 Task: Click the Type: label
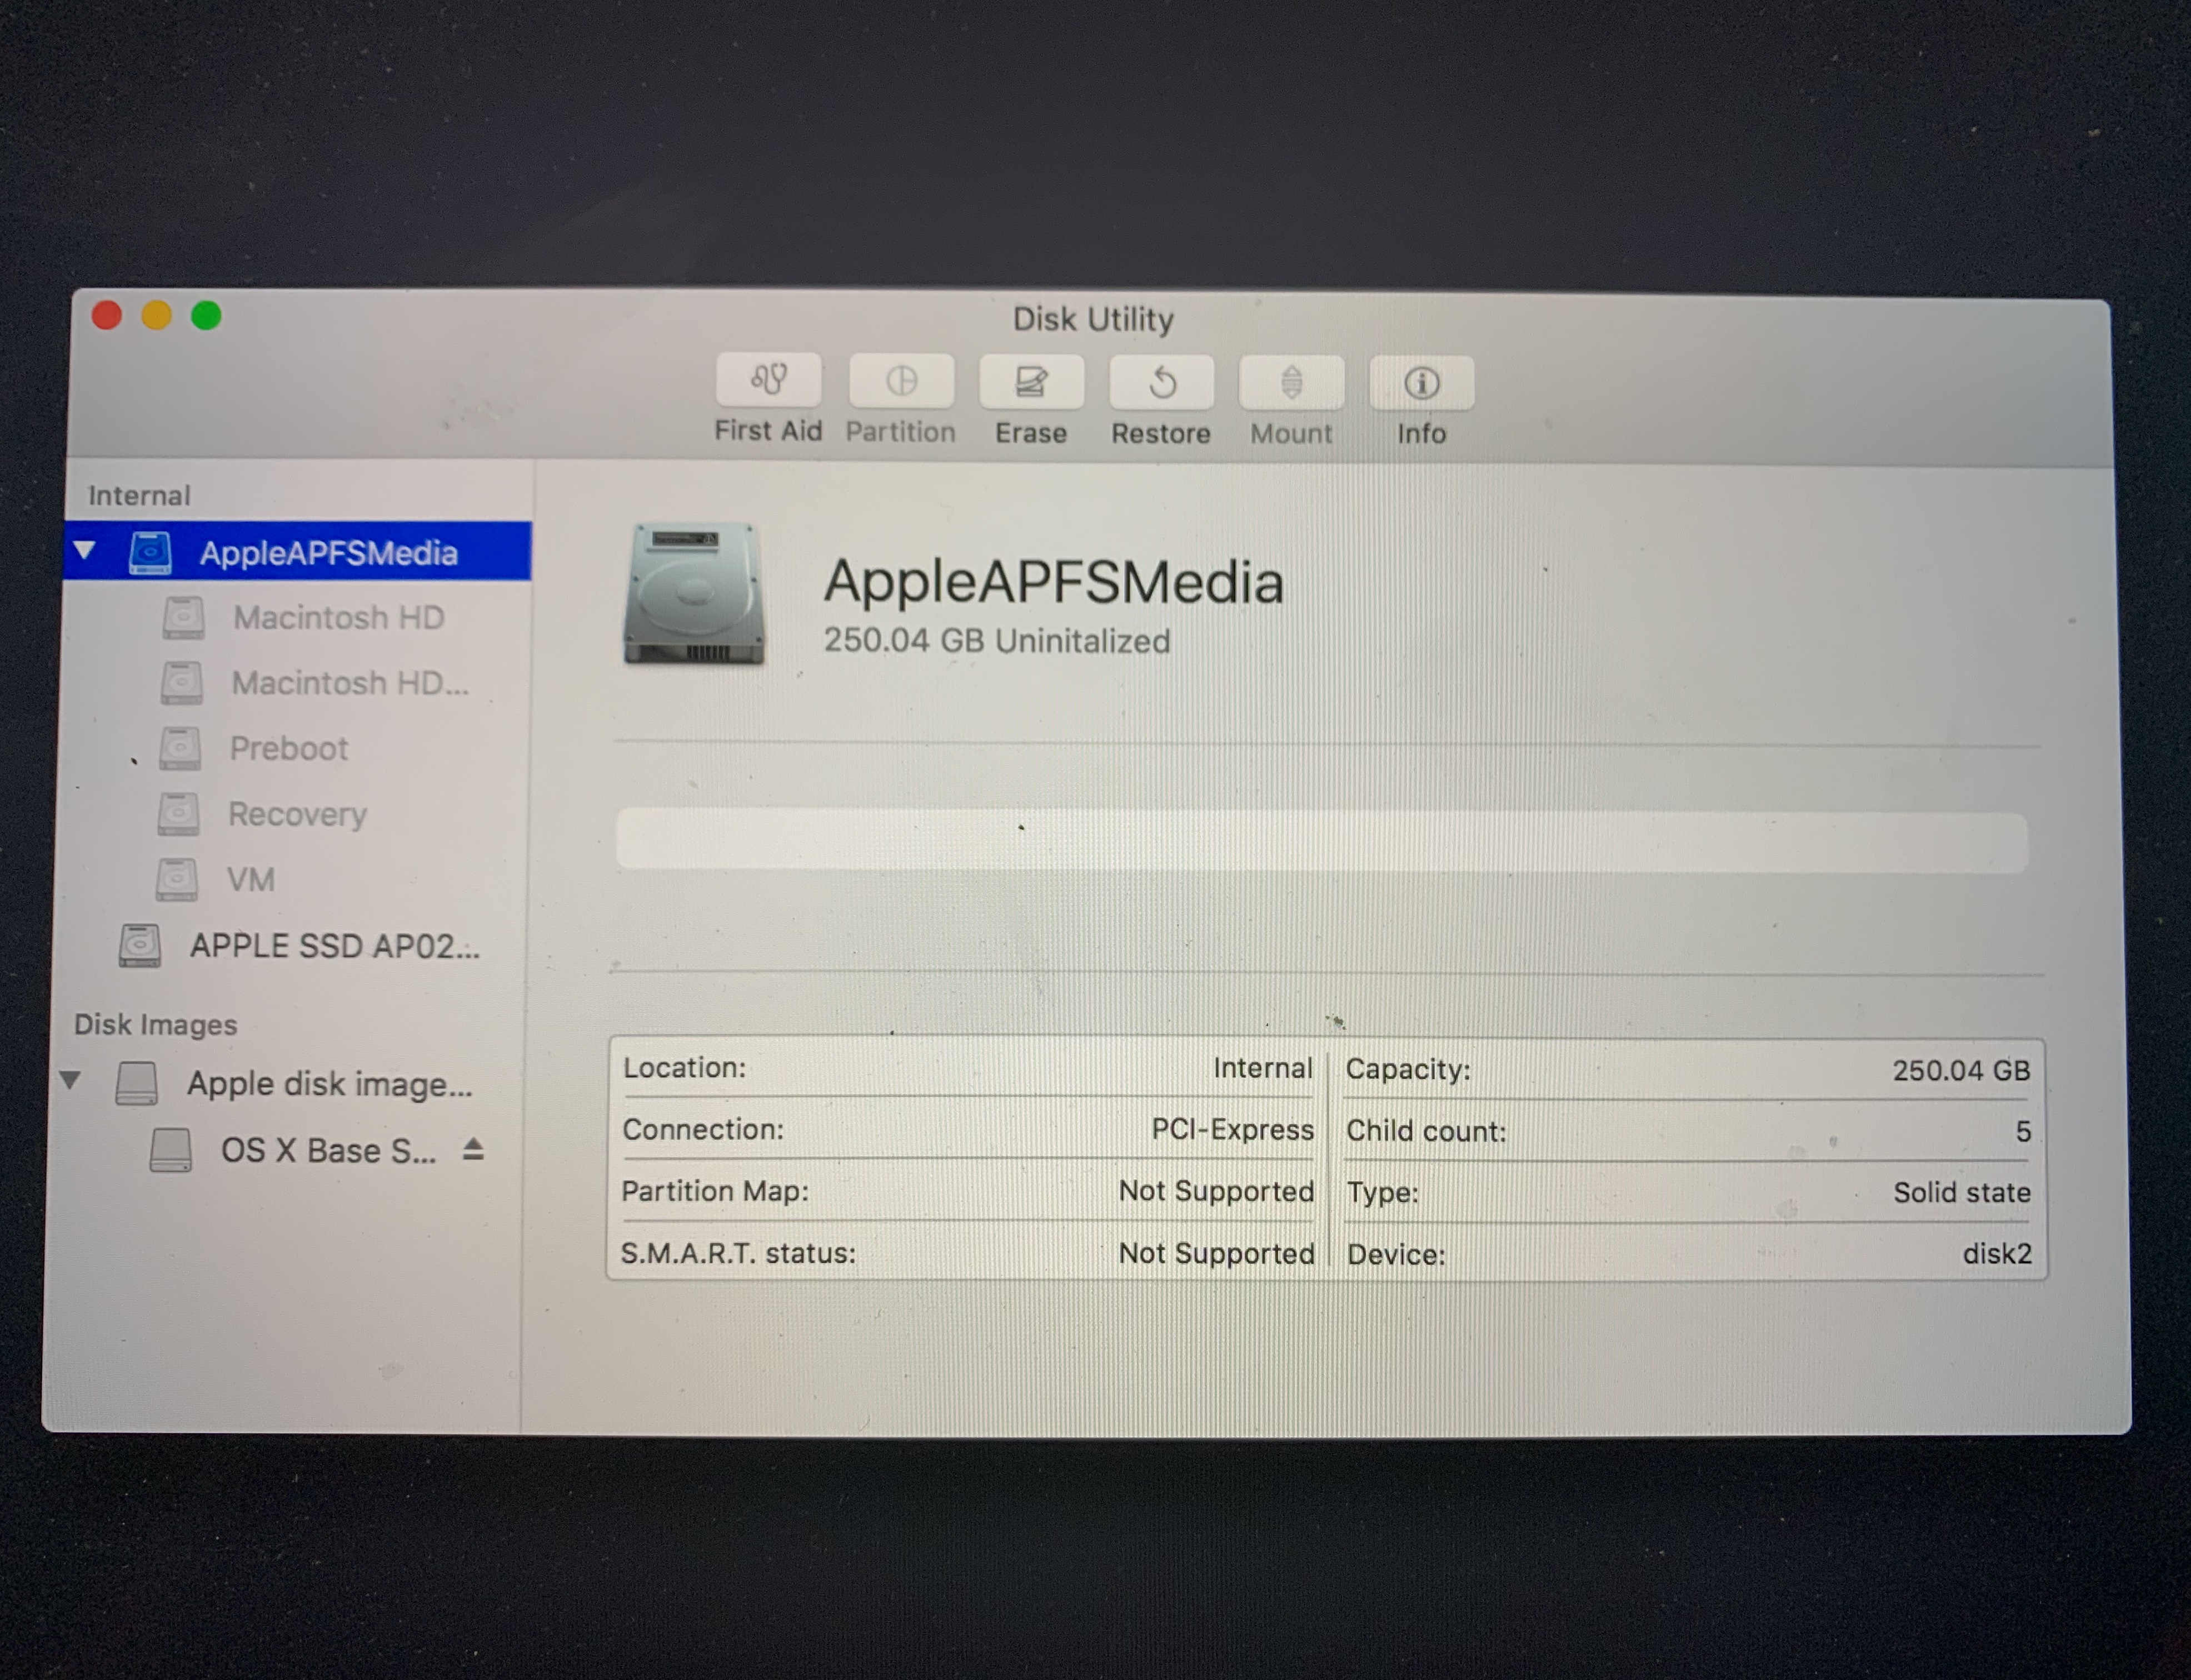pos(1383,1193)
